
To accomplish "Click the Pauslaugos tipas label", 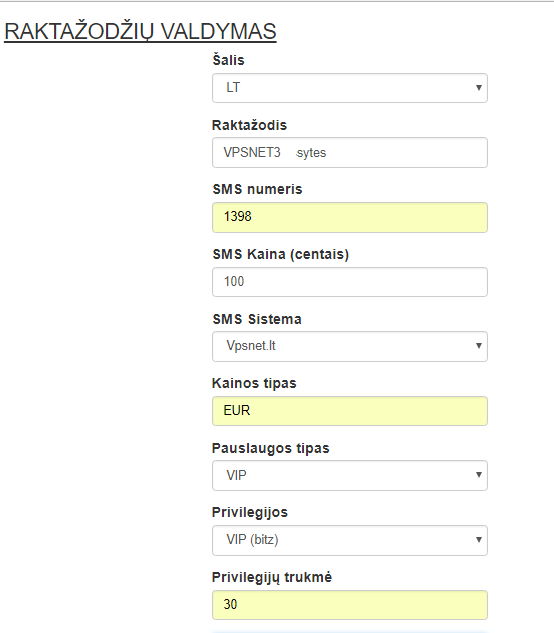I will coord(271,449).
